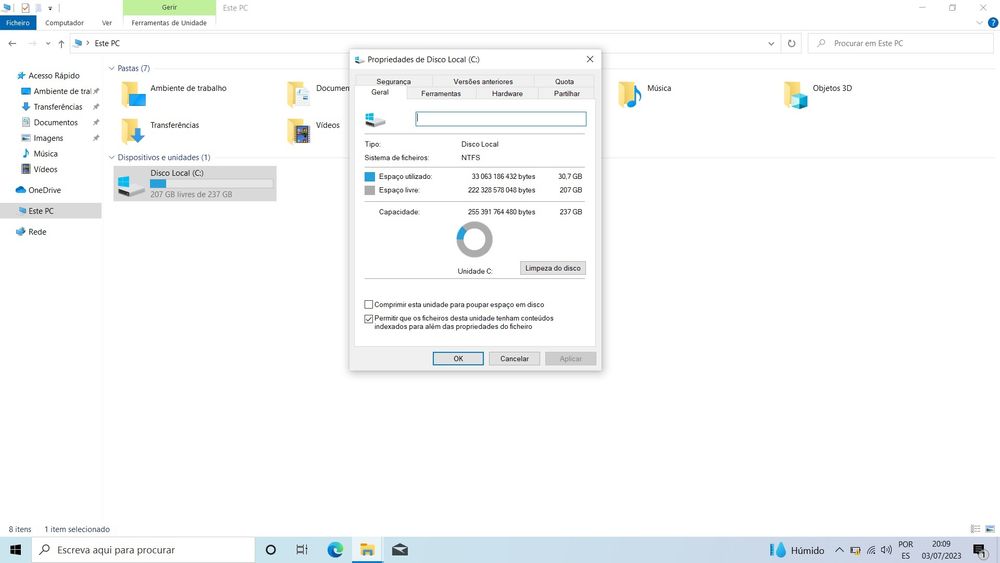Screen dimensions: 1000x563
Task: Switch to the Ferramentas tab
Action: 441,93
